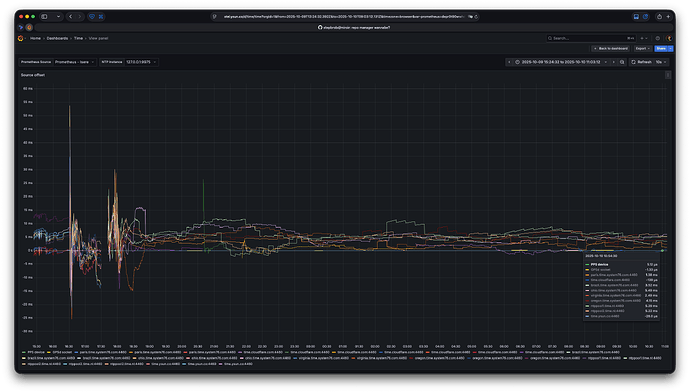
Task: Expand the Share button dropdown arrow
Action: 670,48
